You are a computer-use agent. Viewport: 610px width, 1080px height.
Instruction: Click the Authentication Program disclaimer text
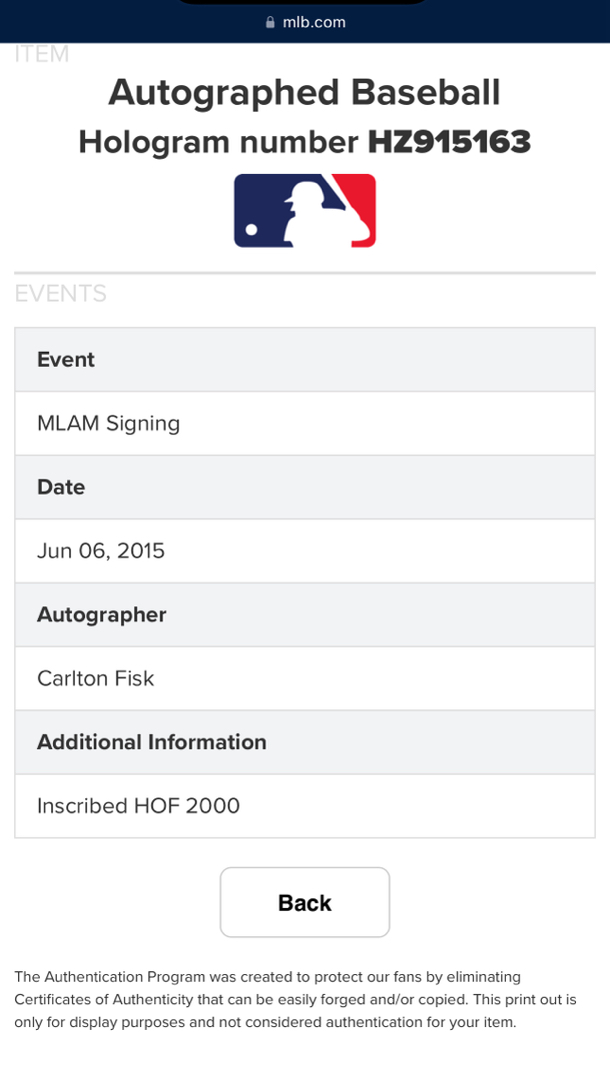(295, 999)
